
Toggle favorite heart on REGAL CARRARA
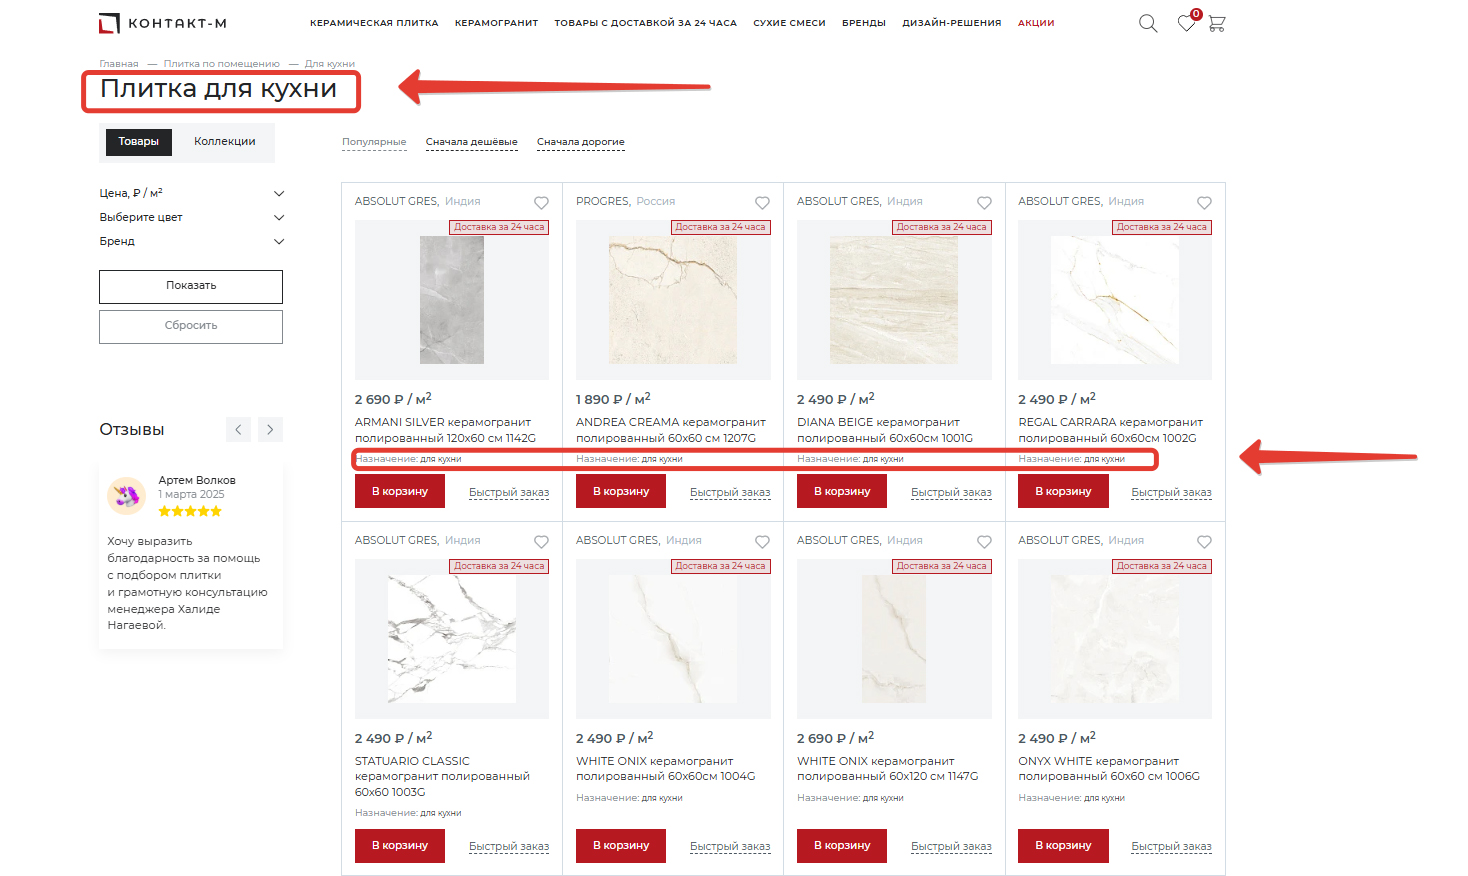pyautogui.click(x=1204, y=203)
